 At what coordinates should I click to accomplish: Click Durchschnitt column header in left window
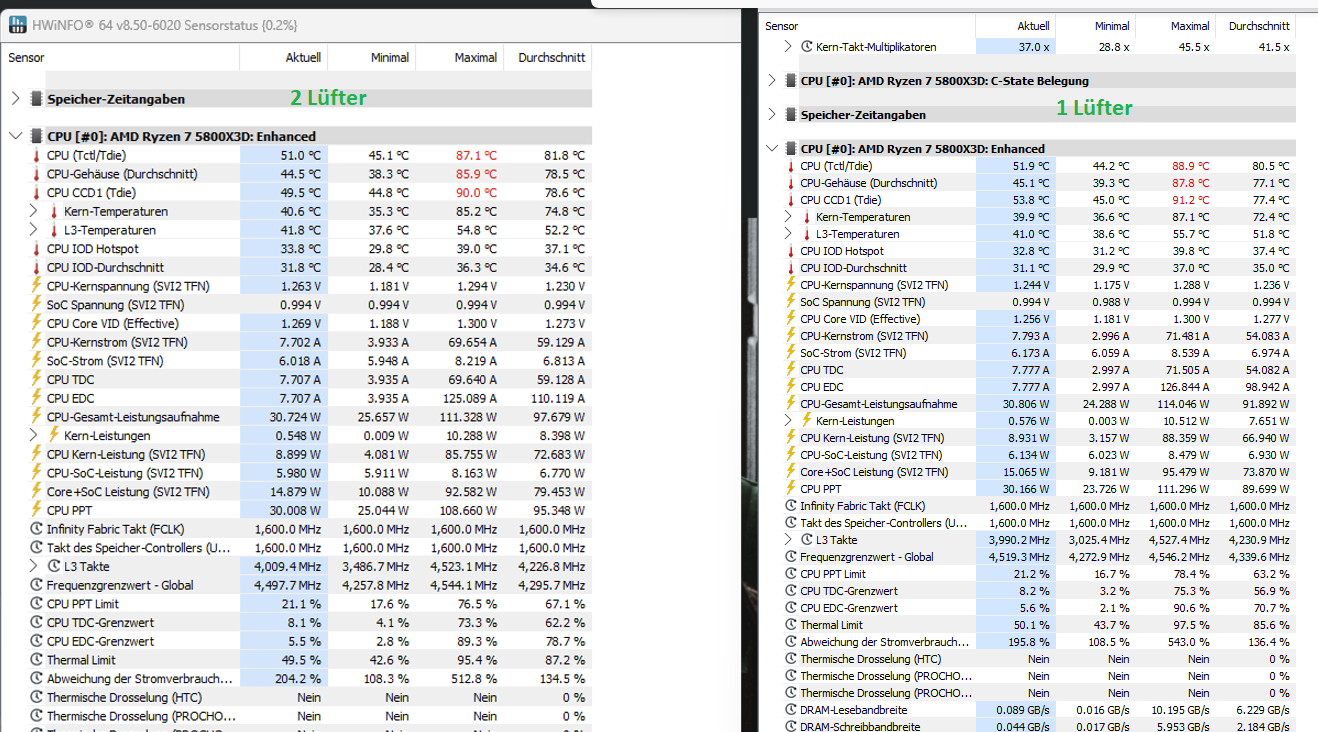(x=552, y=58)
